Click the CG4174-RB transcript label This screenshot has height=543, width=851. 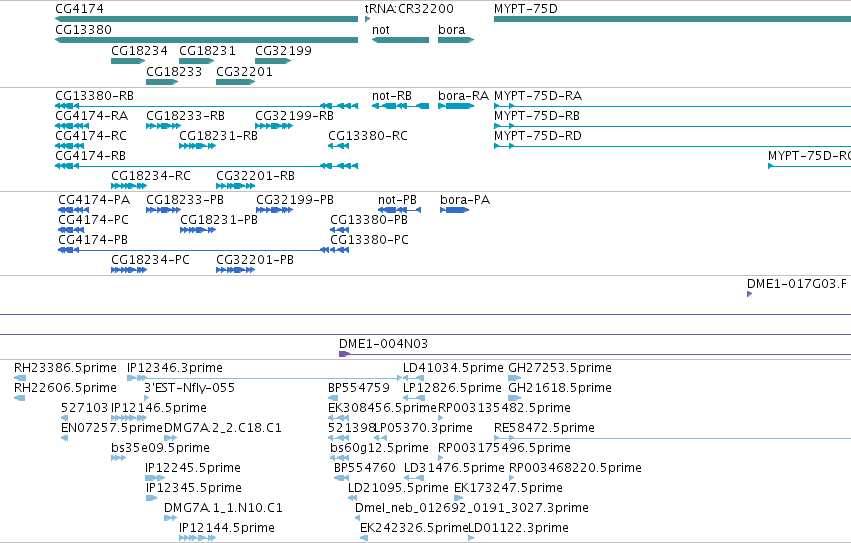coord(91,156)
